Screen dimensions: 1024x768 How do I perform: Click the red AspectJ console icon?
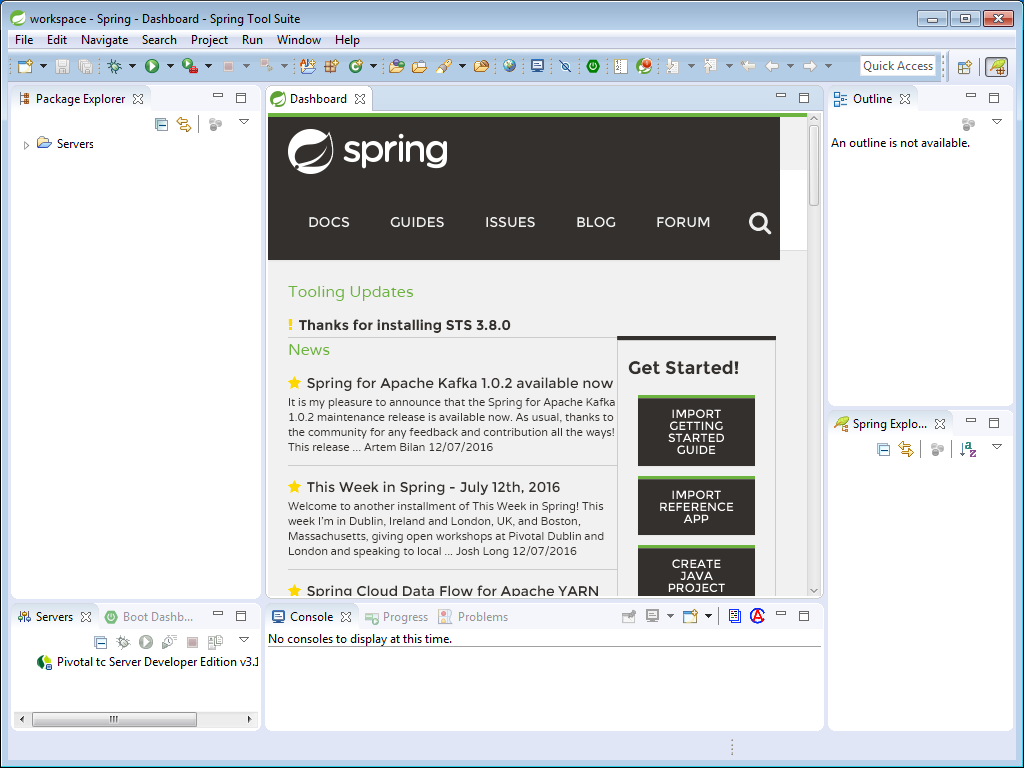pyautogui.click(x=757, y=616)
